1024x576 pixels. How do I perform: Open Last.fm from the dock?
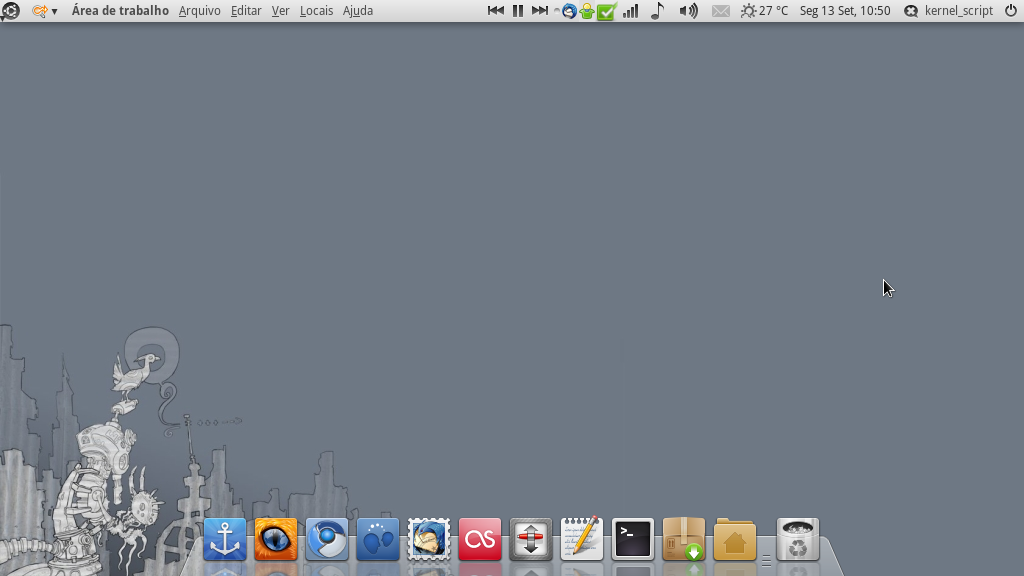[480, 539]
